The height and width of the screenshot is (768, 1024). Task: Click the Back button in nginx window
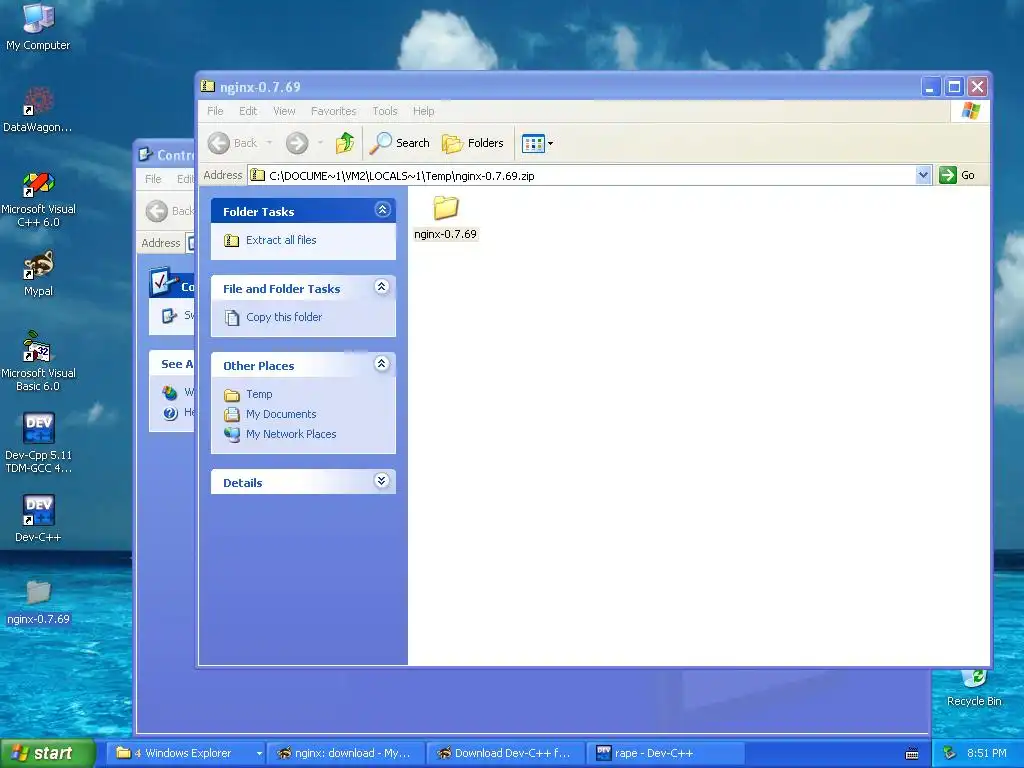click(233, 143)
